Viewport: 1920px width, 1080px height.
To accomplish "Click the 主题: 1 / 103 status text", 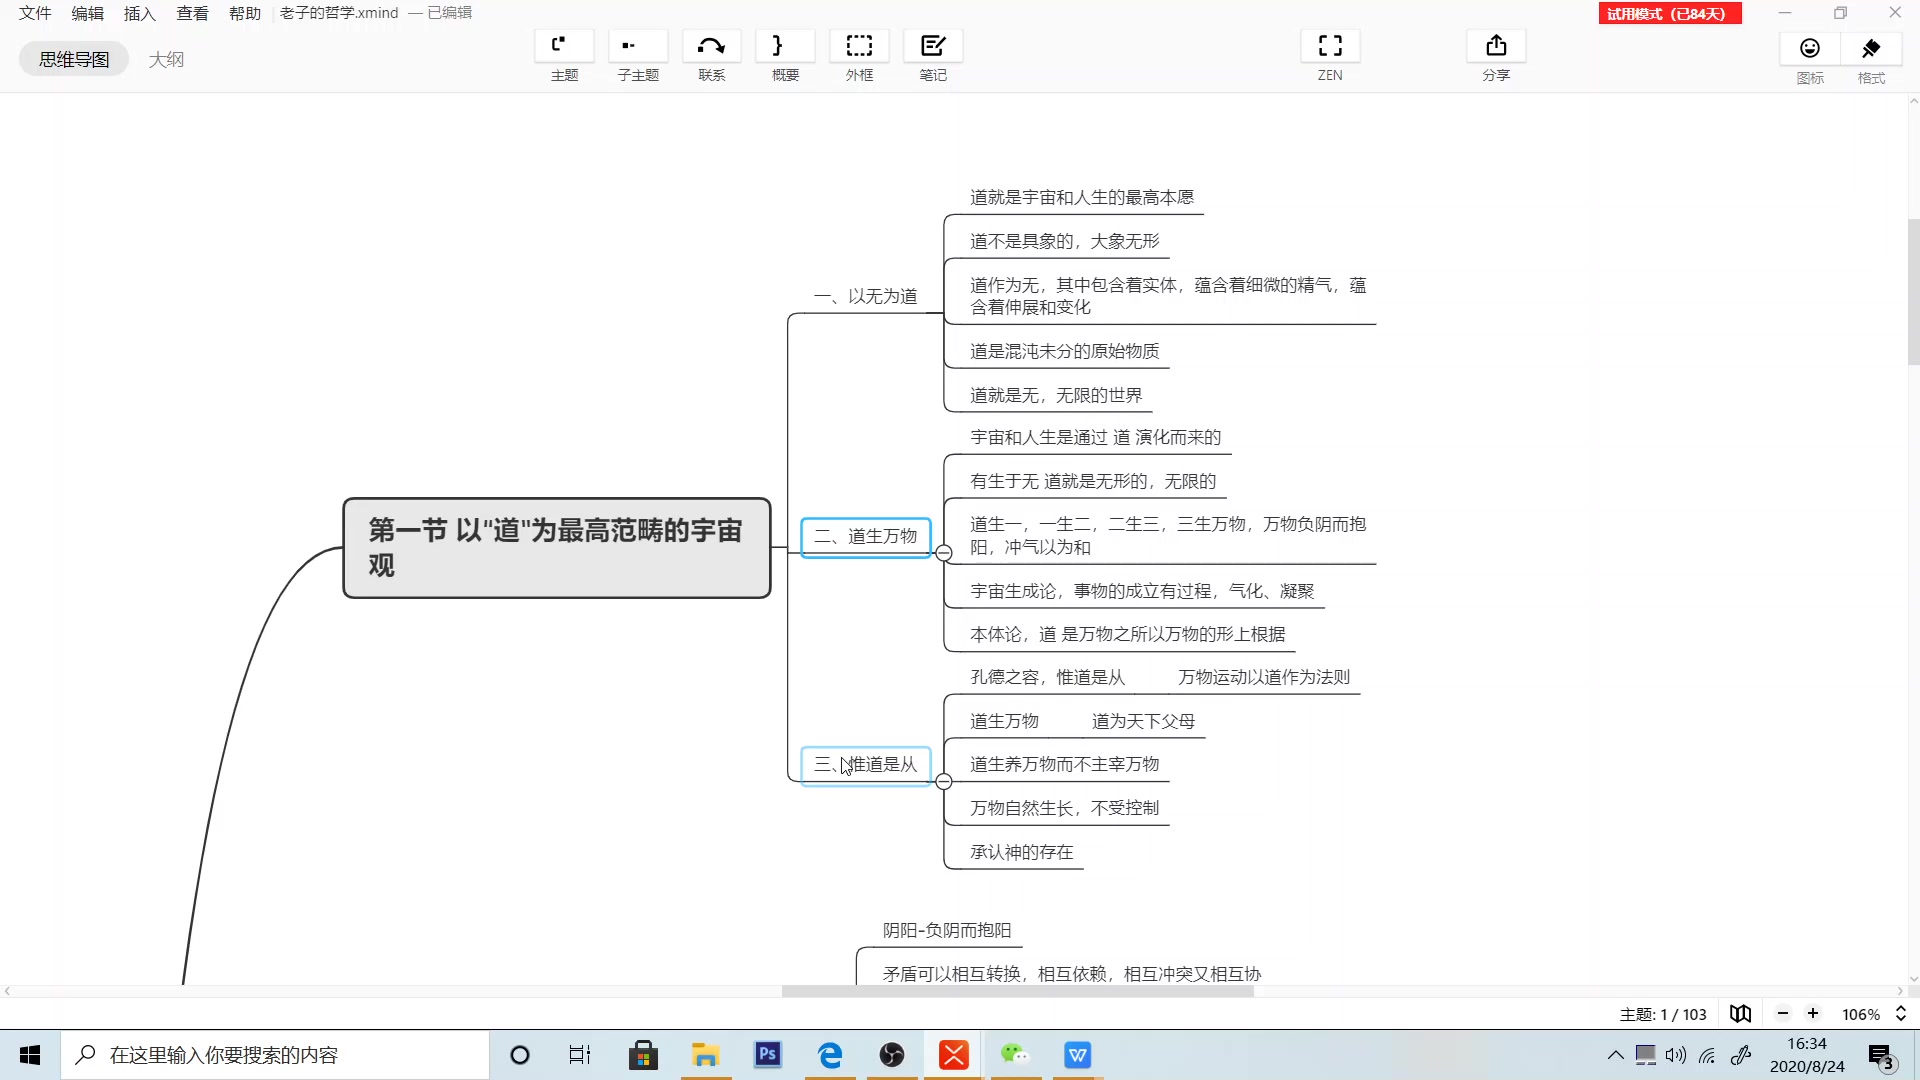I will tap(1663, 1014).
